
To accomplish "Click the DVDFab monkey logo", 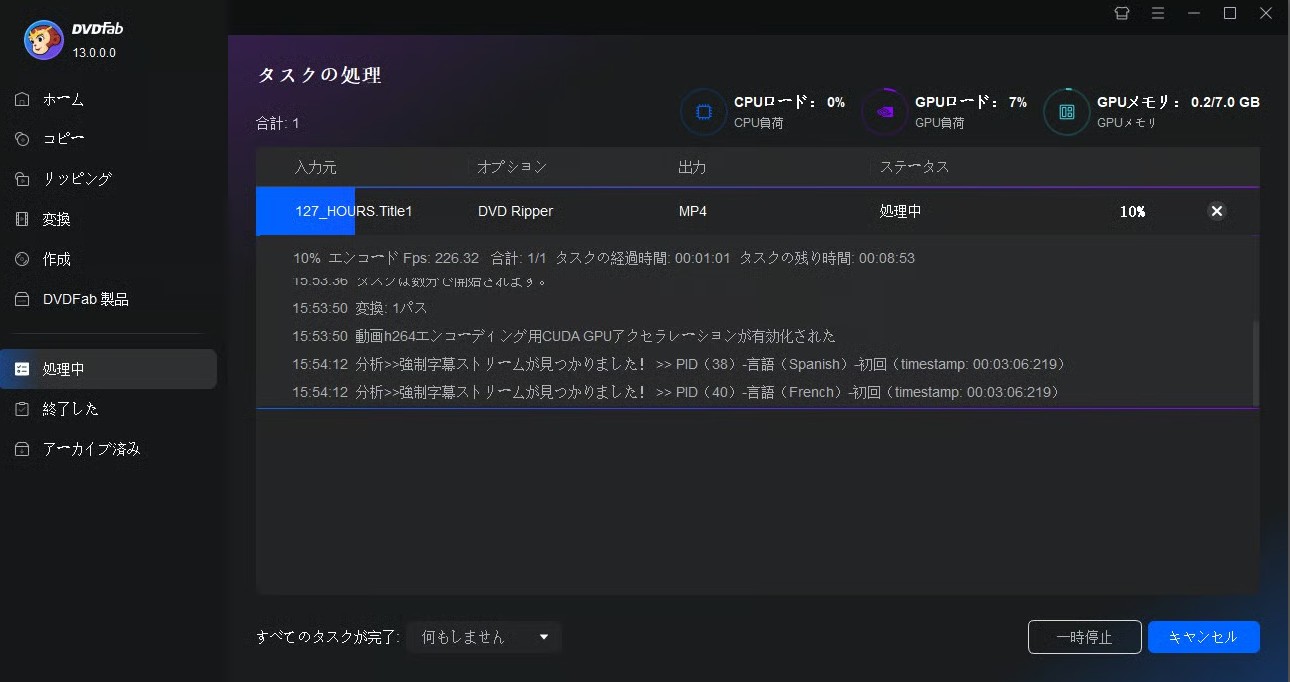I will point(43,40).
